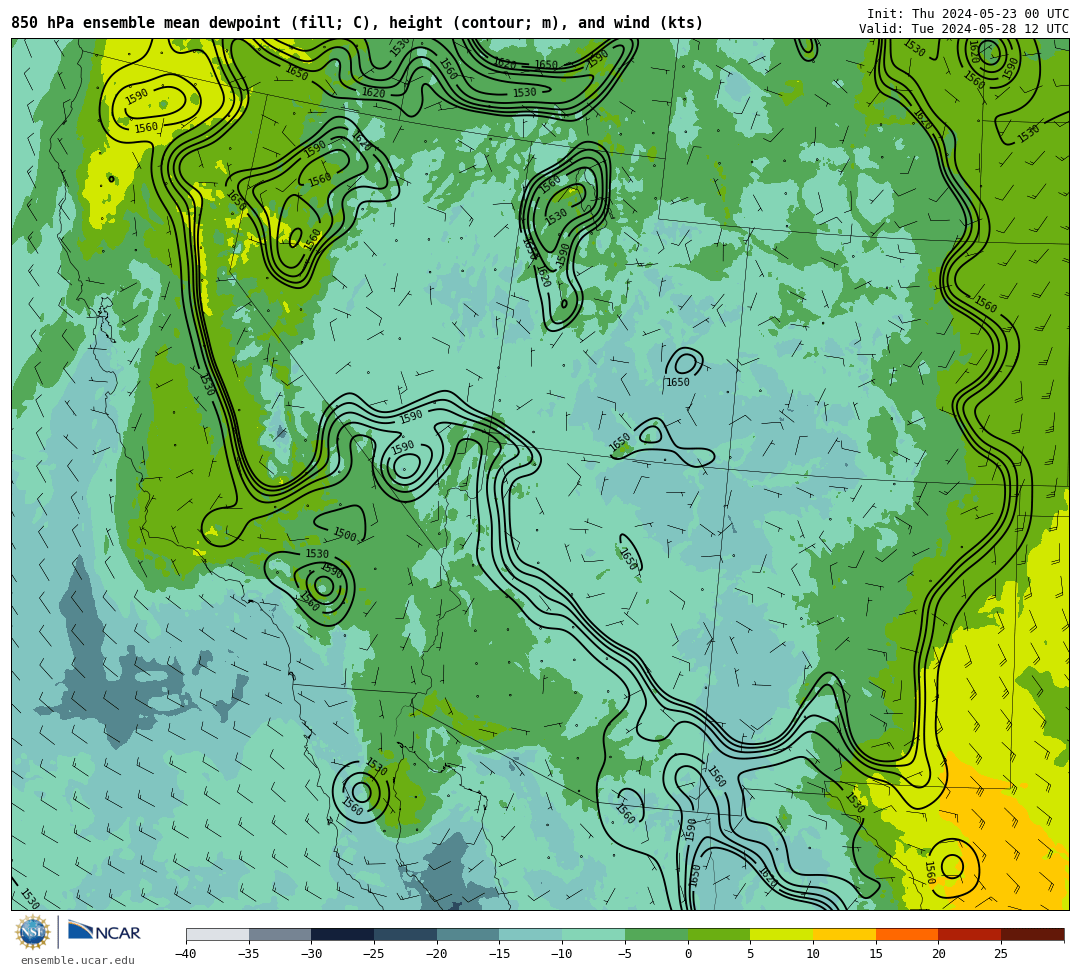Click the -5 colorbar tick label
1080x973 pixels.
[x=625, y=954]
